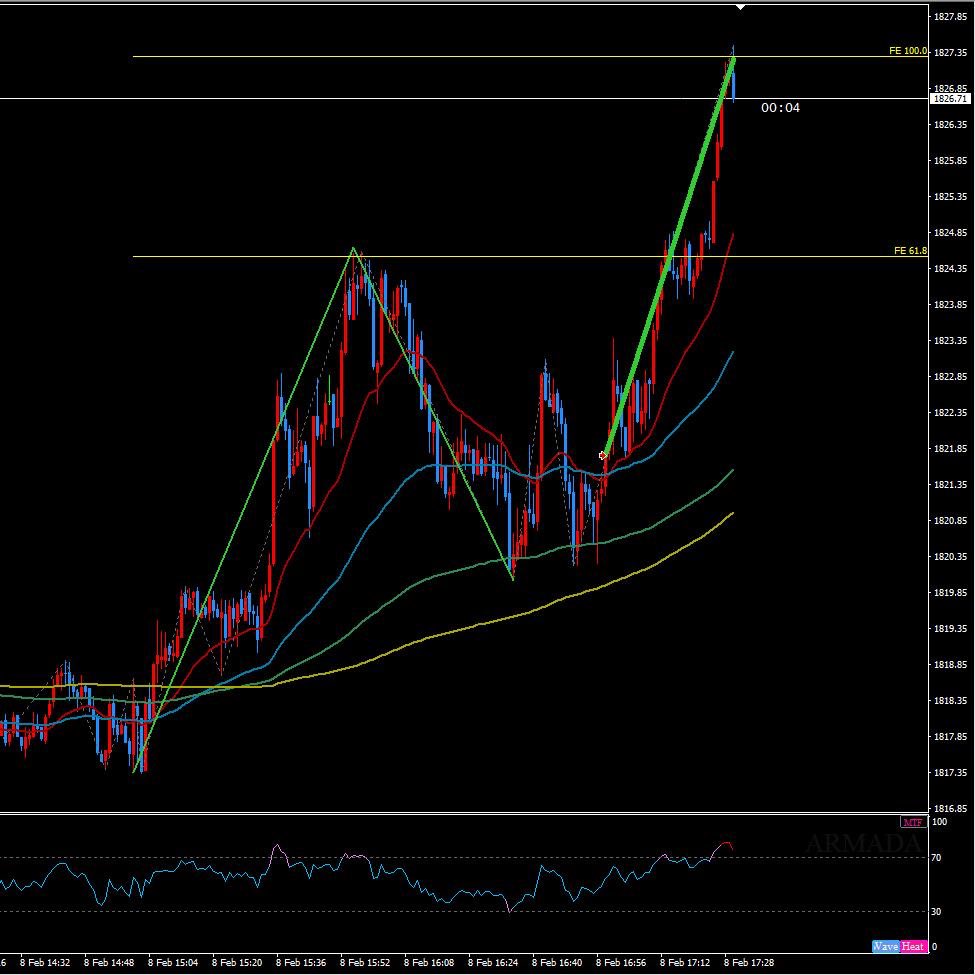975x975 pixels.
Task: Click the 8 Feb 16:56 time label
Action: tap(621, 963)
